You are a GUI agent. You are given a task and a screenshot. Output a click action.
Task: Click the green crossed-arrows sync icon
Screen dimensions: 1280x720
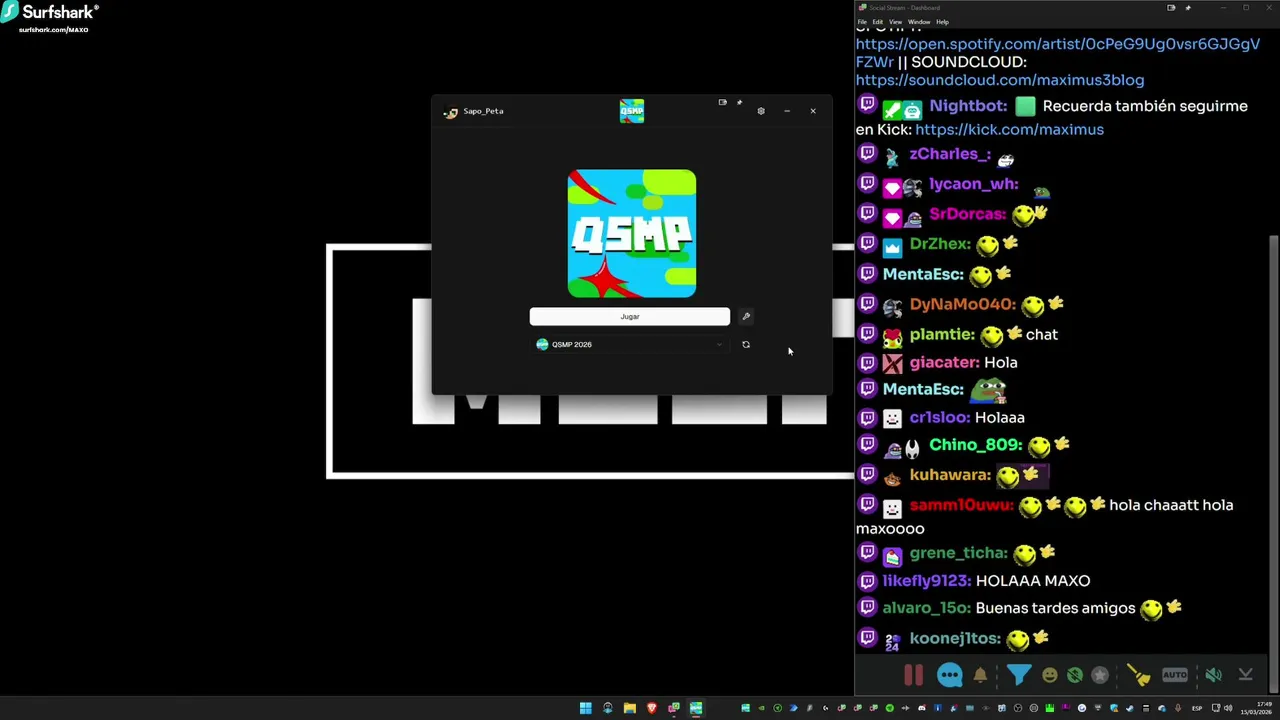point(1074,676)
